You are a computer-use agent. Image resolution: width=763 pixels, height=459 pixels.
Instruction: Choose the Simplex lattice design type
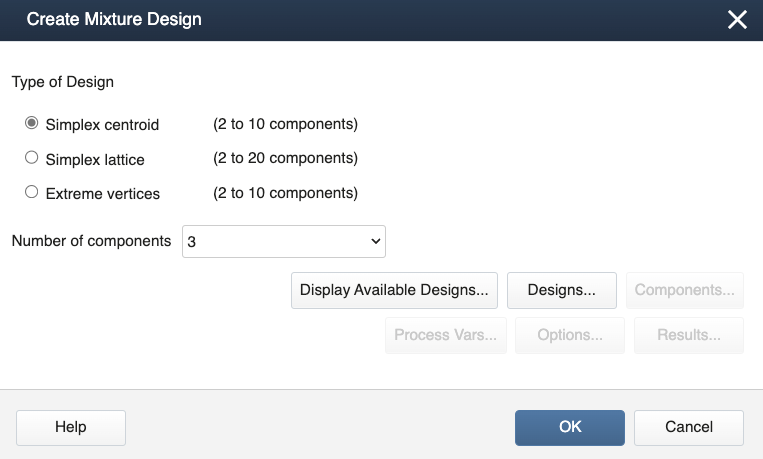(x=32, y=158)
